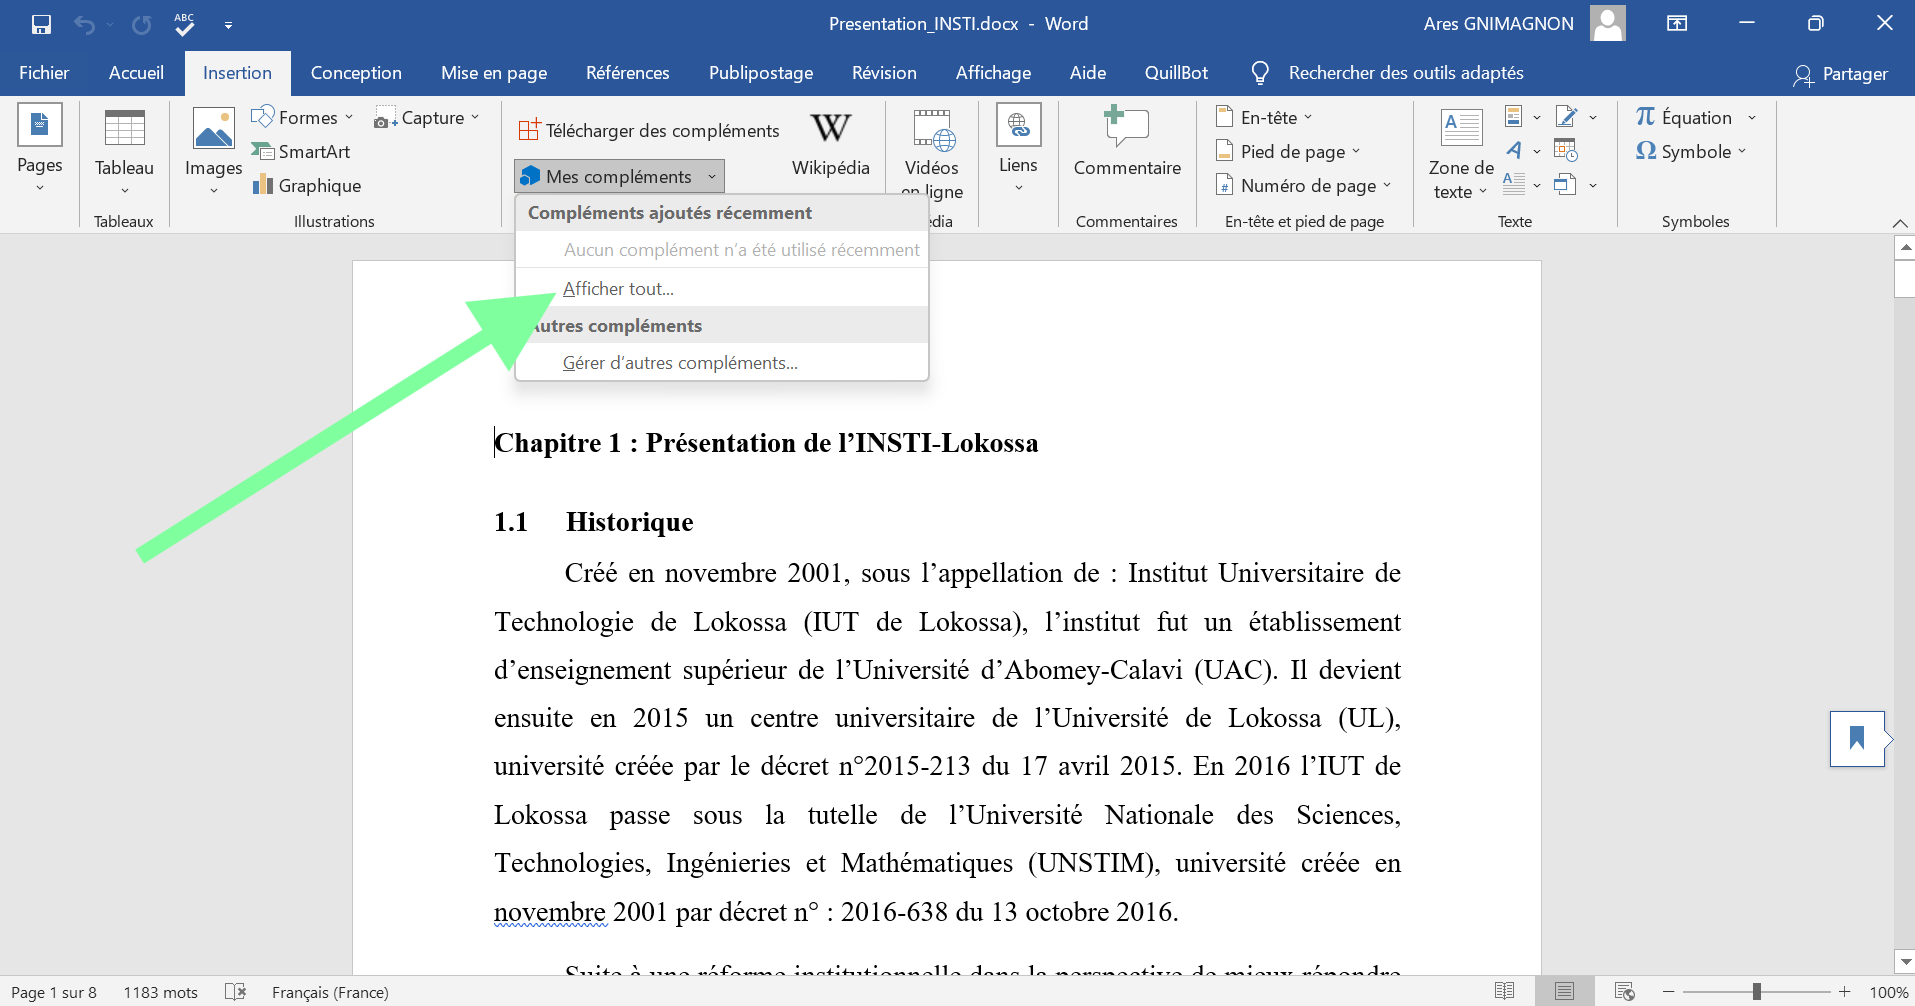1915x1006 pixels.
Task: Collapse the ribbon with the chevron
Action: [x=1899, y=222]
